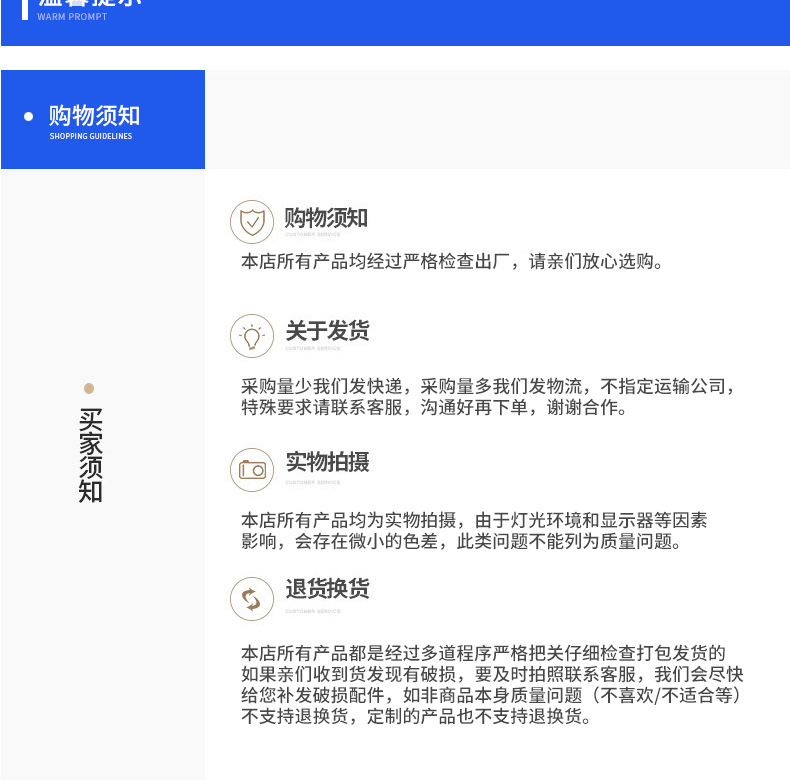Screen dimensions: 790x780
Task: Click the tan dot above 买家须知
Action: 89,388
